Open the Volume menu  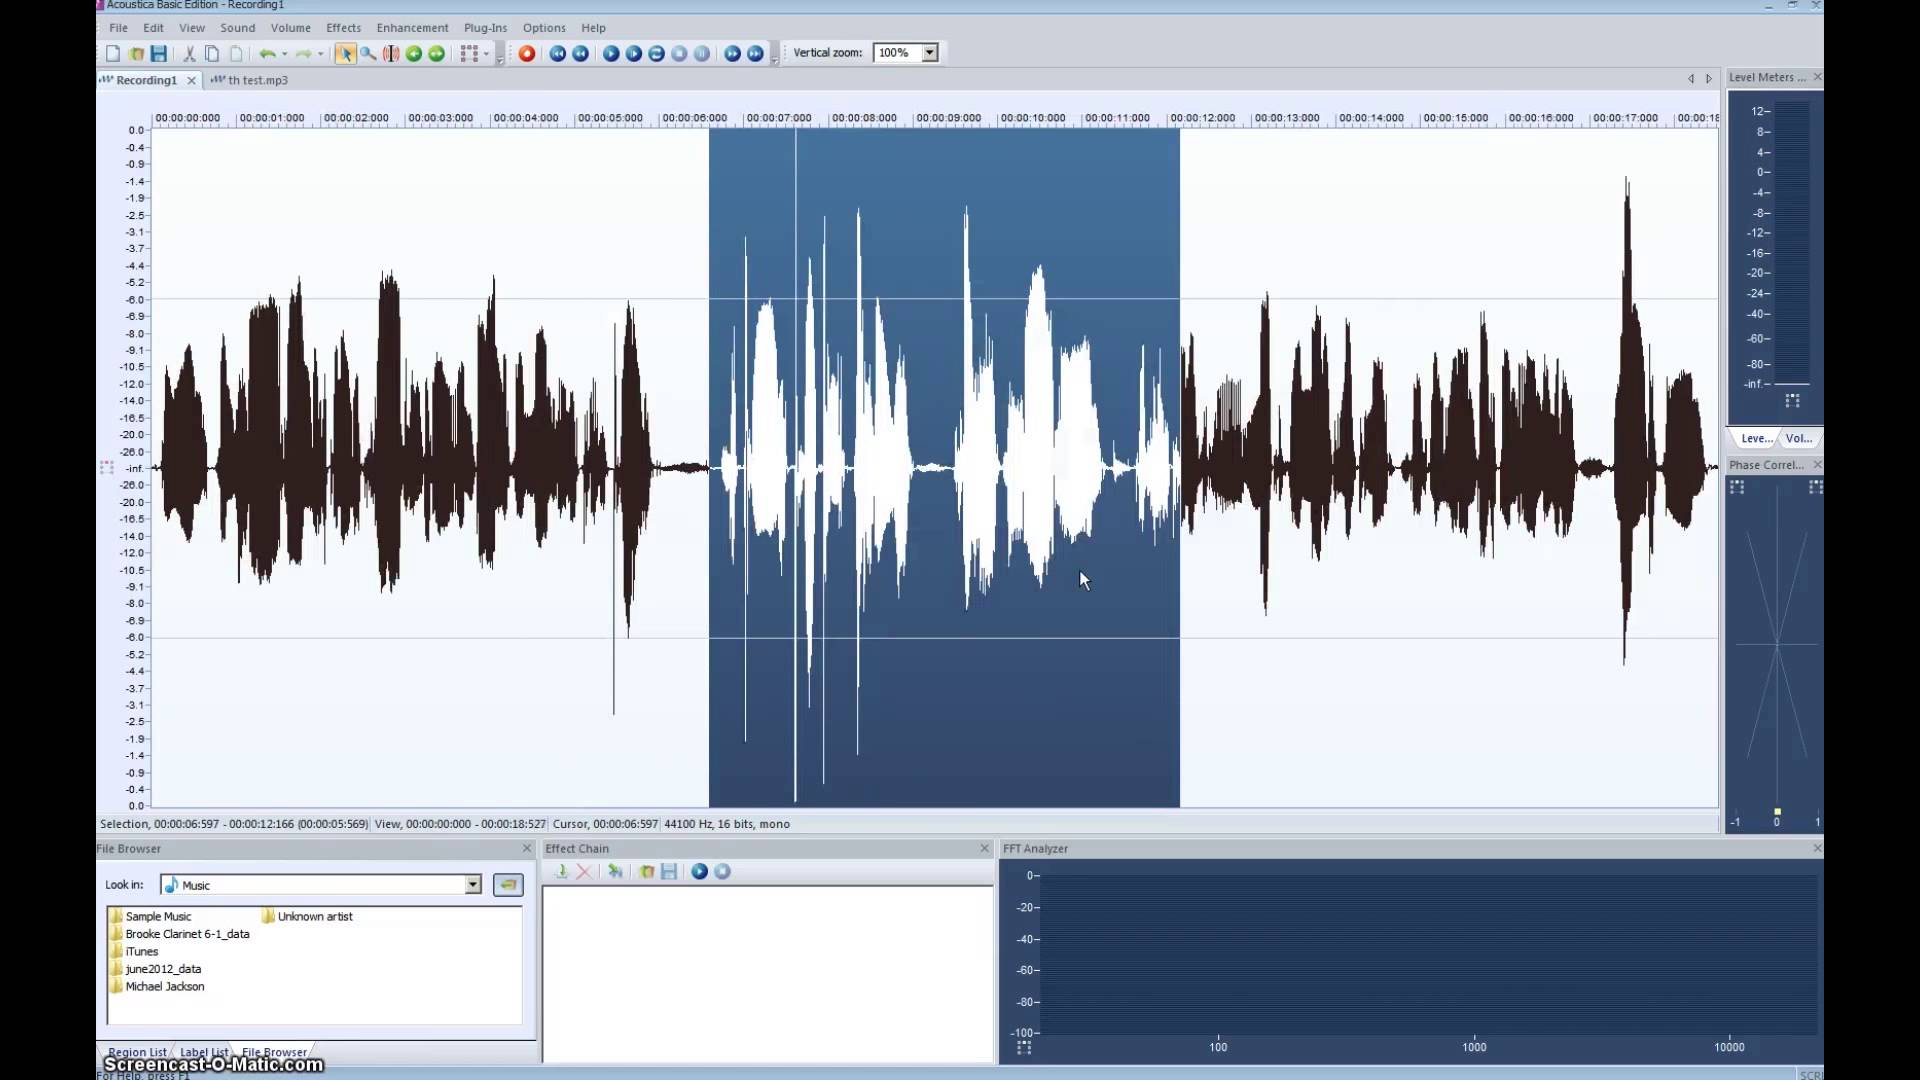coord(290,28)
